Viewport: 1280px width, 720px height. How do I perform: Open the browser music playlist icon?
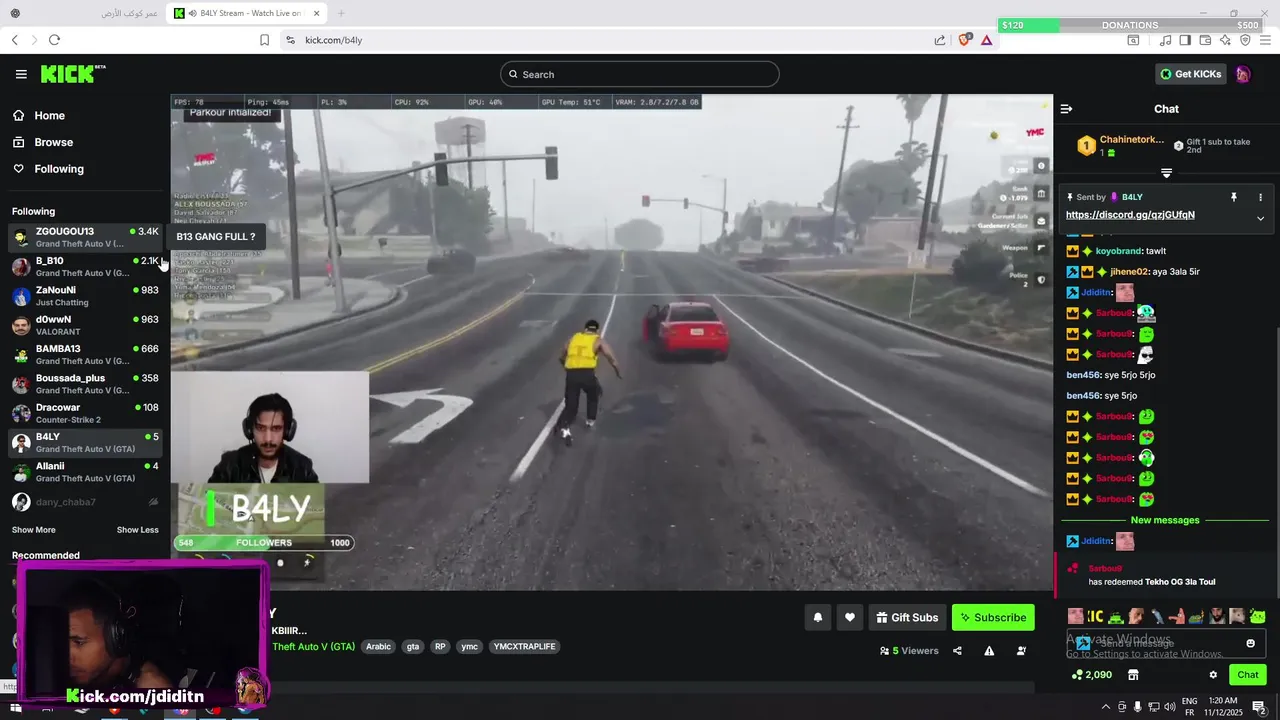(x=1165, y=40)
